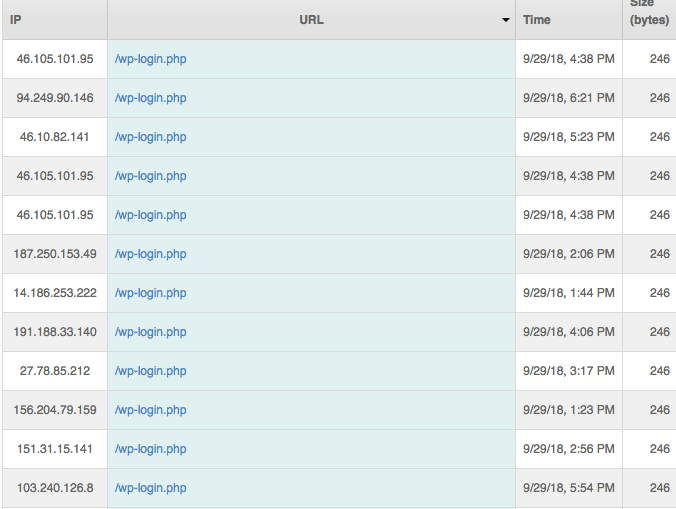Screen dimensions: 676x509
Task: Click size 246 in the 103.240.126.8 row
Action: coord(660,488)
